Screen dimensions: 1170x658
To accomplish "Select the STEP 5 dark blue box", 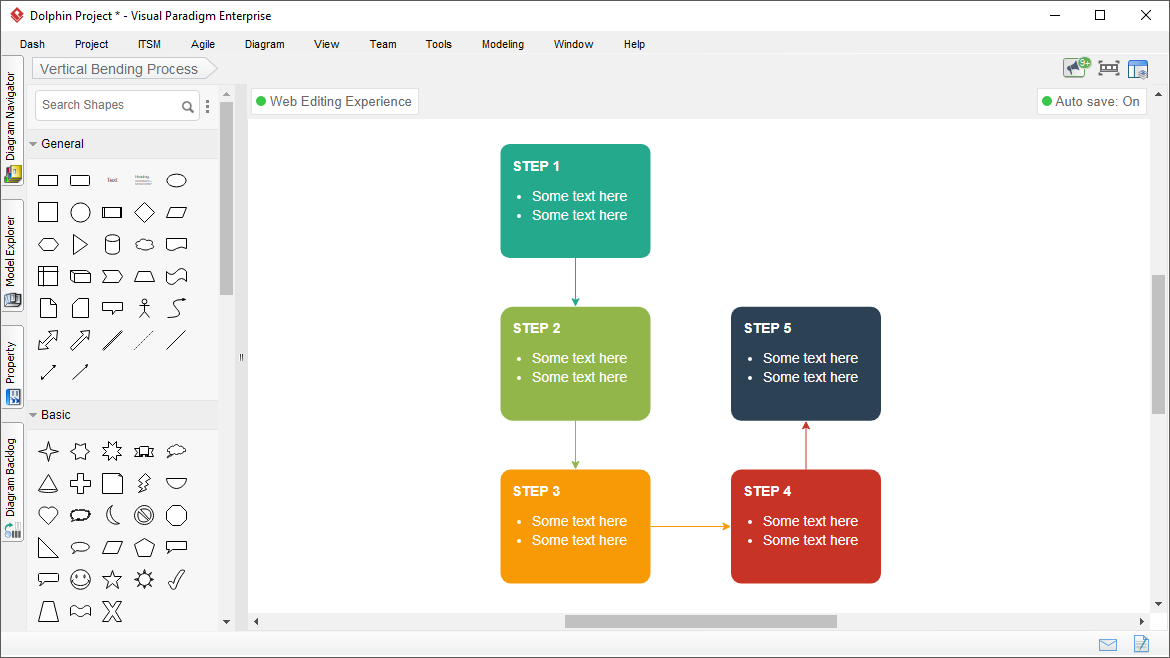I will click(805, 363).
